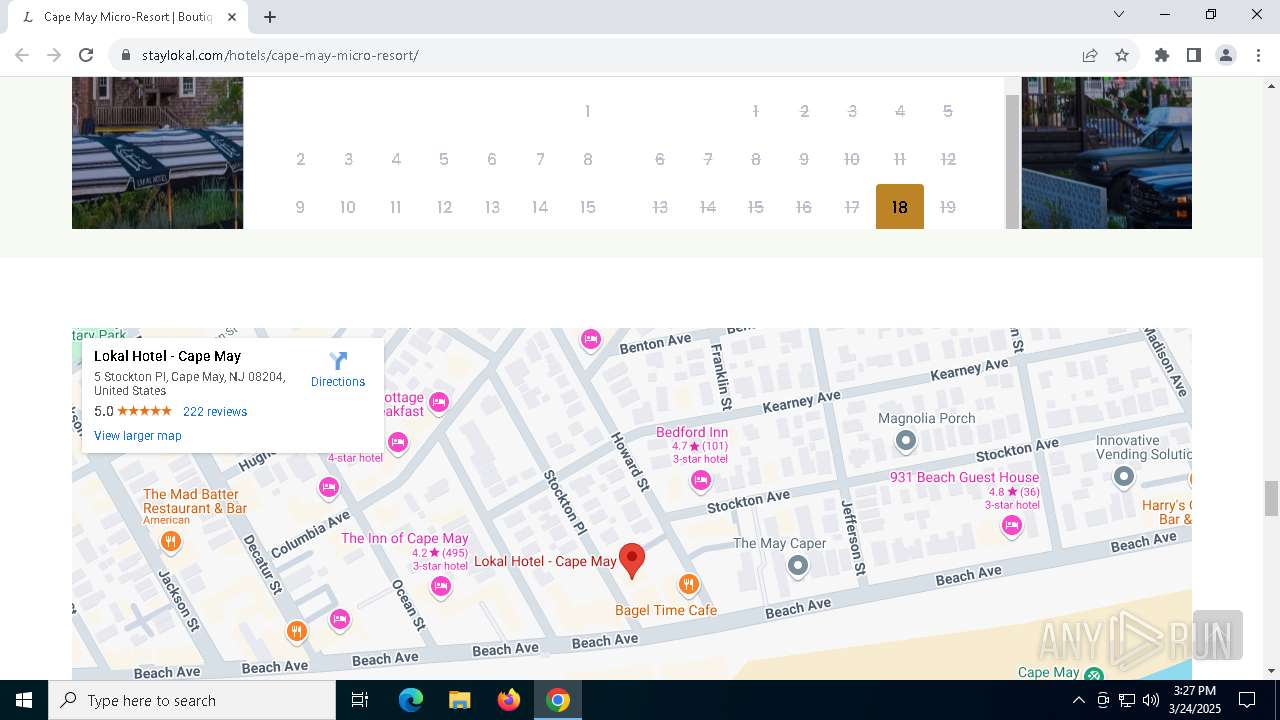The height and width of the screenshot is (720, 1280).
Task: Open File Explorer from the taskbar
Action: point(459,700)
